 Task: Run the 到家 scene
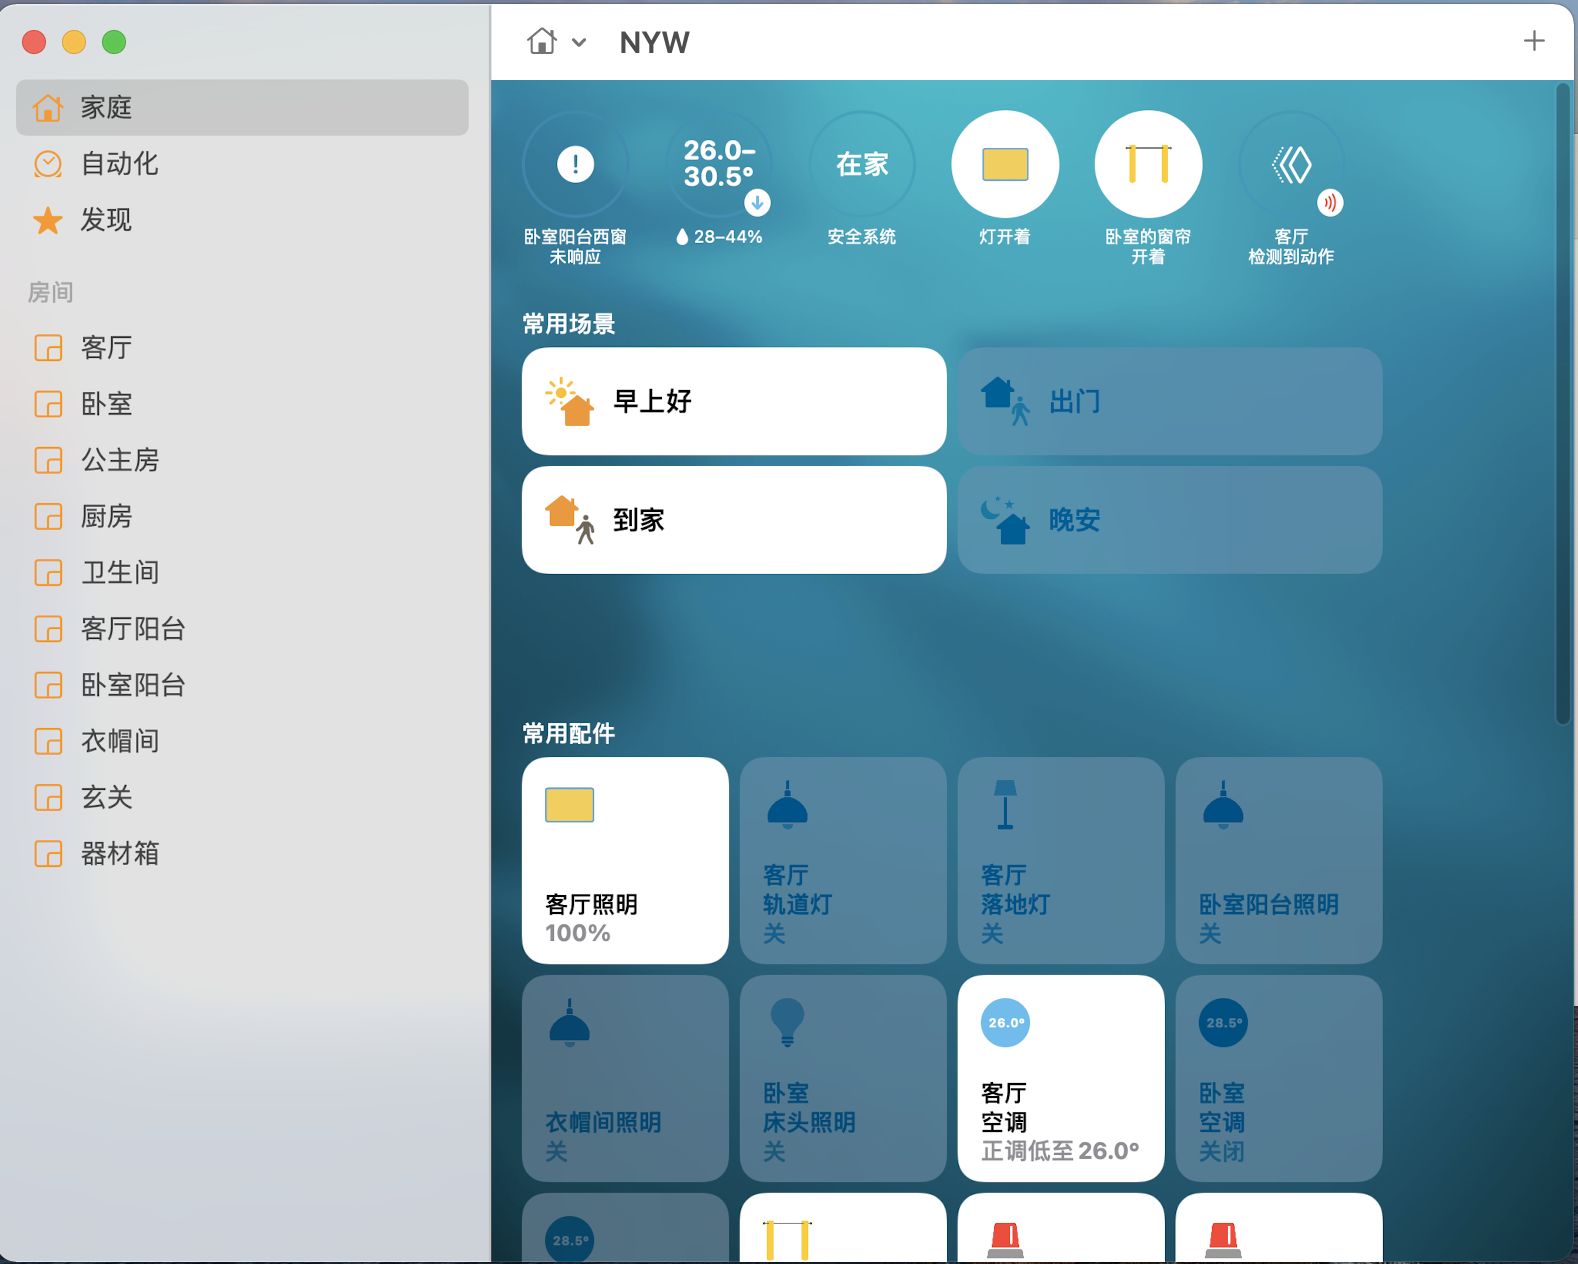[734, 520]
